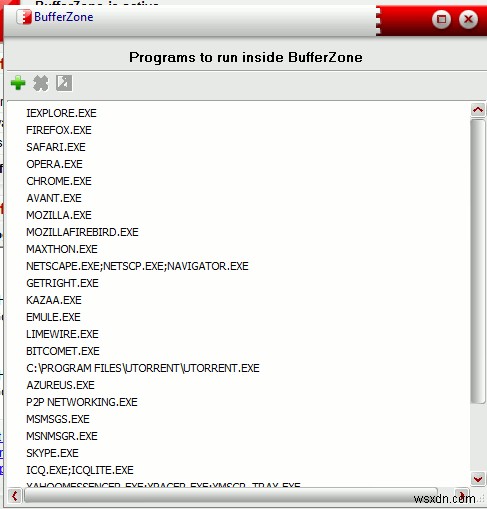Select OPERA.EXE entry
This screenshot has width=487, height=509.
click(54, 164)
